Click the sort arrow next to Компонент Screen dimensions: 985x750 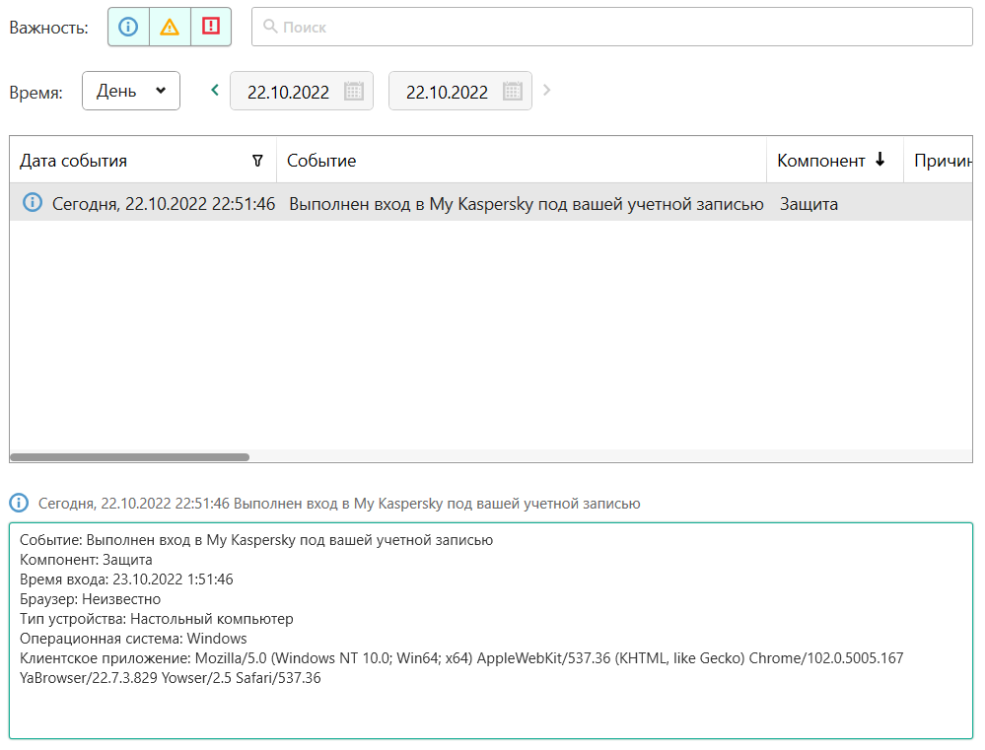[x=880, y=160]
